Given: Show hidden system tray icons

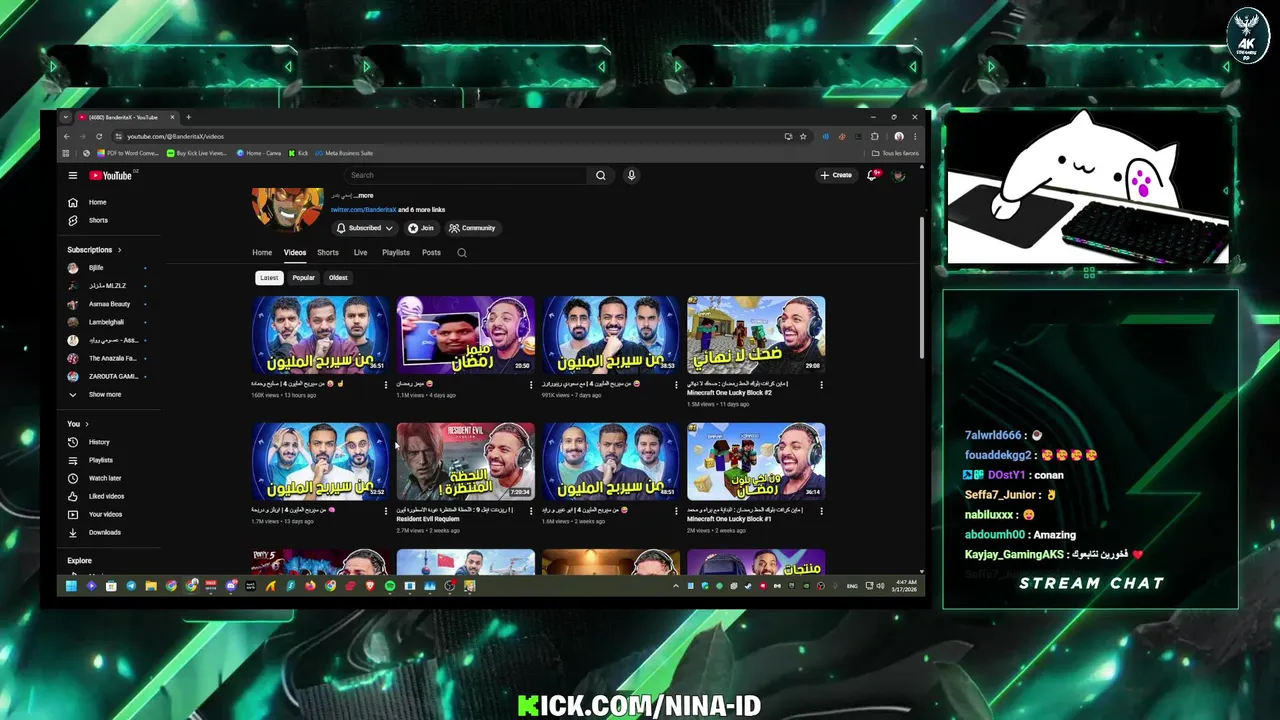Looking at the screenshot, I should tap(676, 586).
